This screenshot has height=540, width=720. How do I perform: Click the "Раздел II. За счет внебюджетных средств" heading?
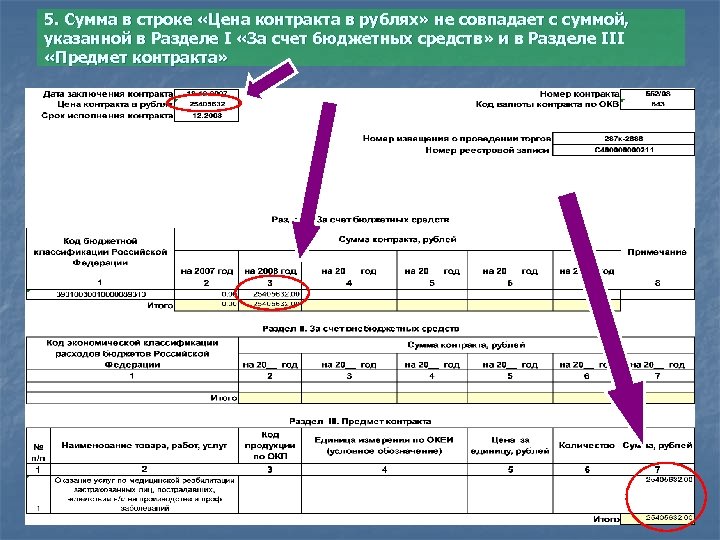click(x=360, y=329)
